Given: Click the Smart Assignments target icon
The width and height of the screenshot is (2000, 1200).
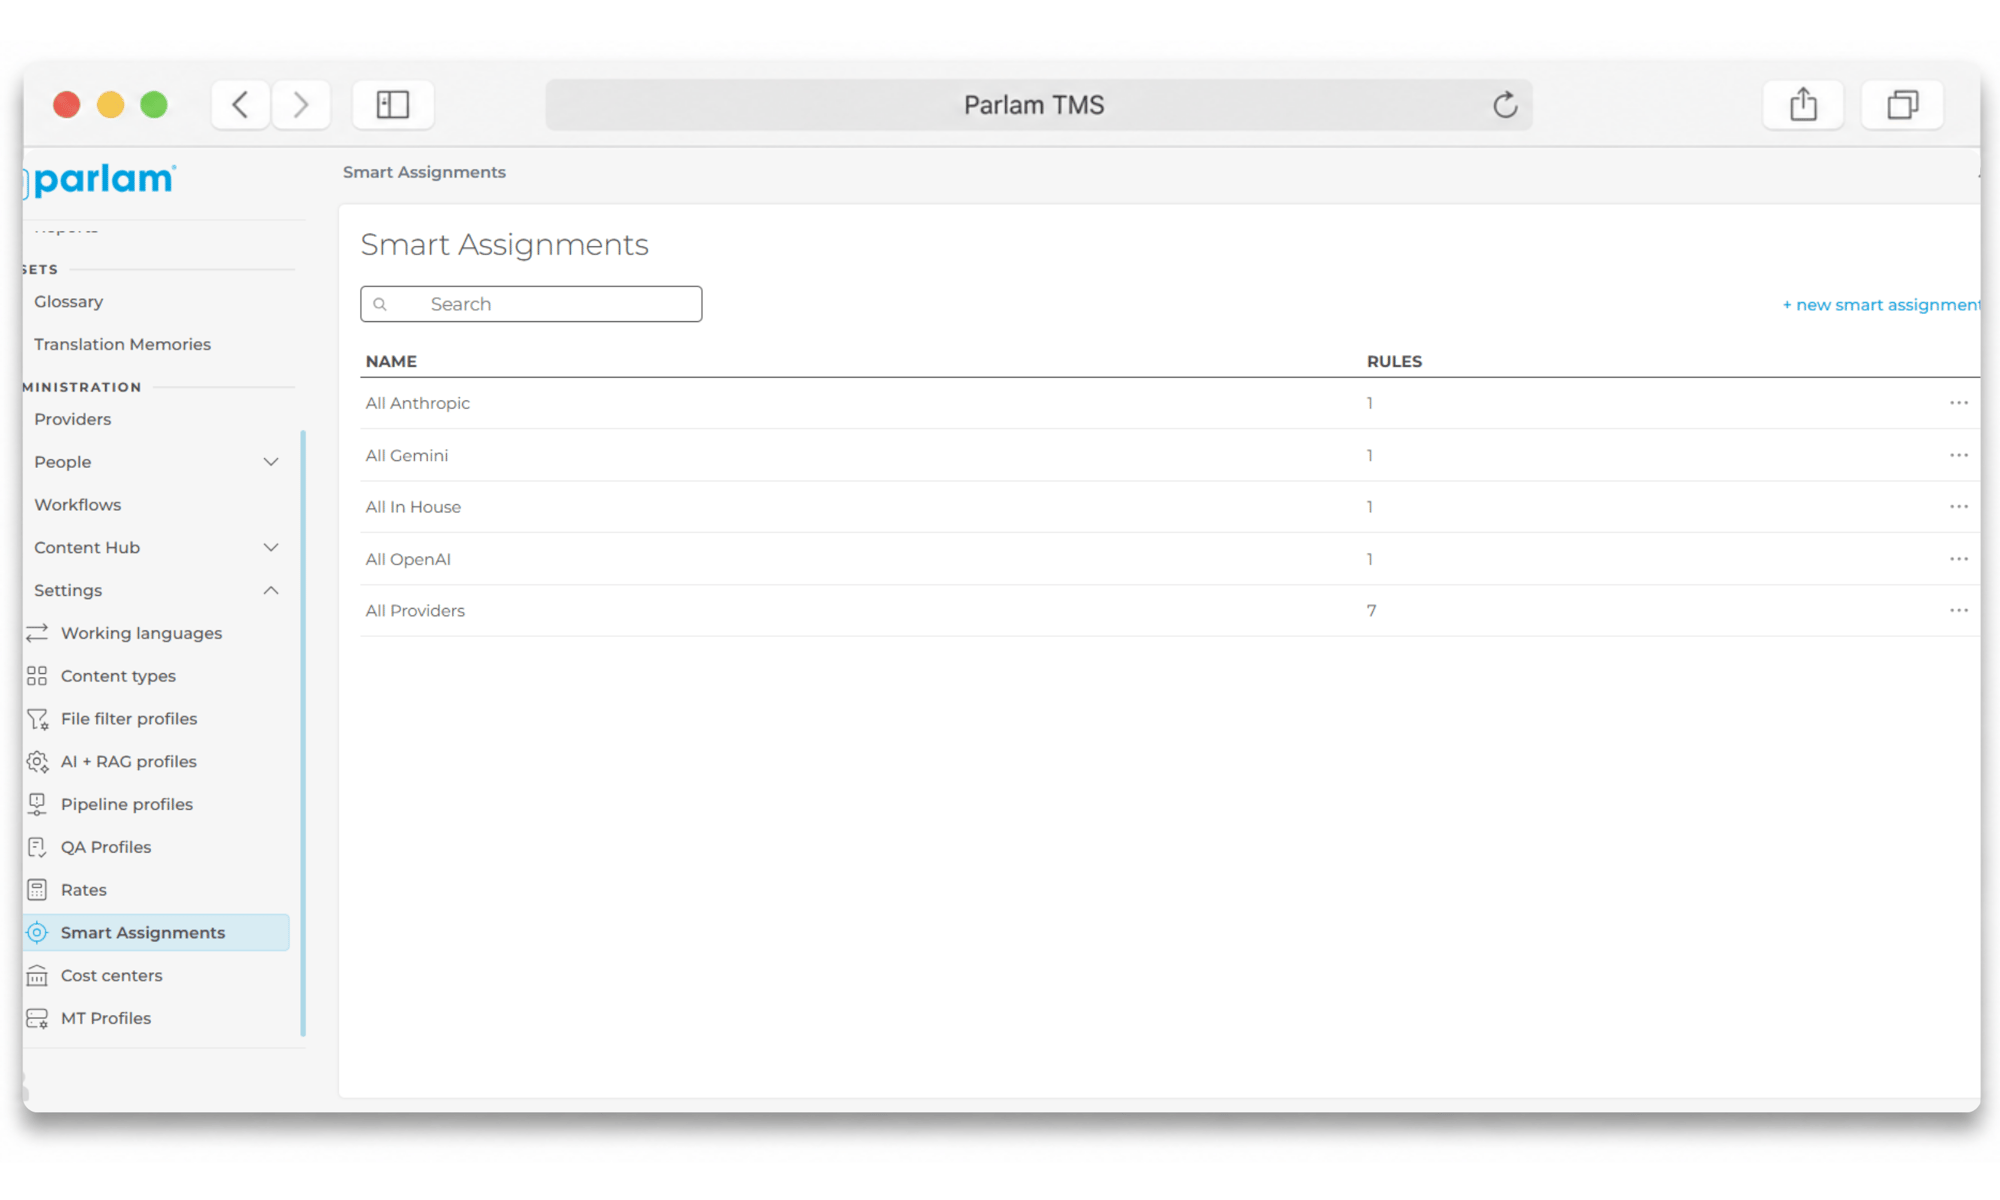Looking at the screenshot, I should tap(37, 933).
